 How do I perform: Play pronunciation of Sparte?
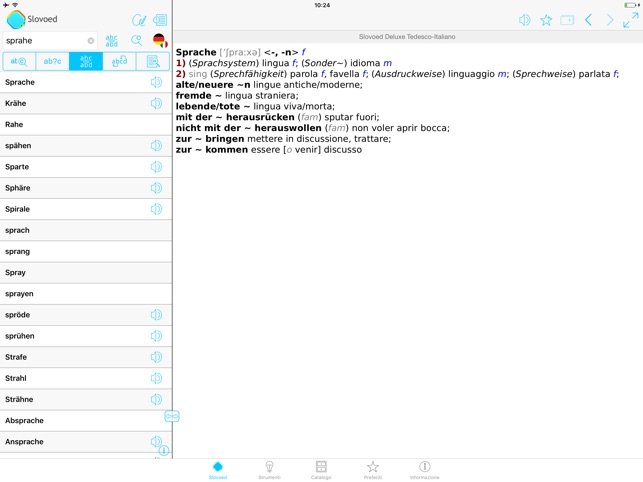tap(156, 167)
